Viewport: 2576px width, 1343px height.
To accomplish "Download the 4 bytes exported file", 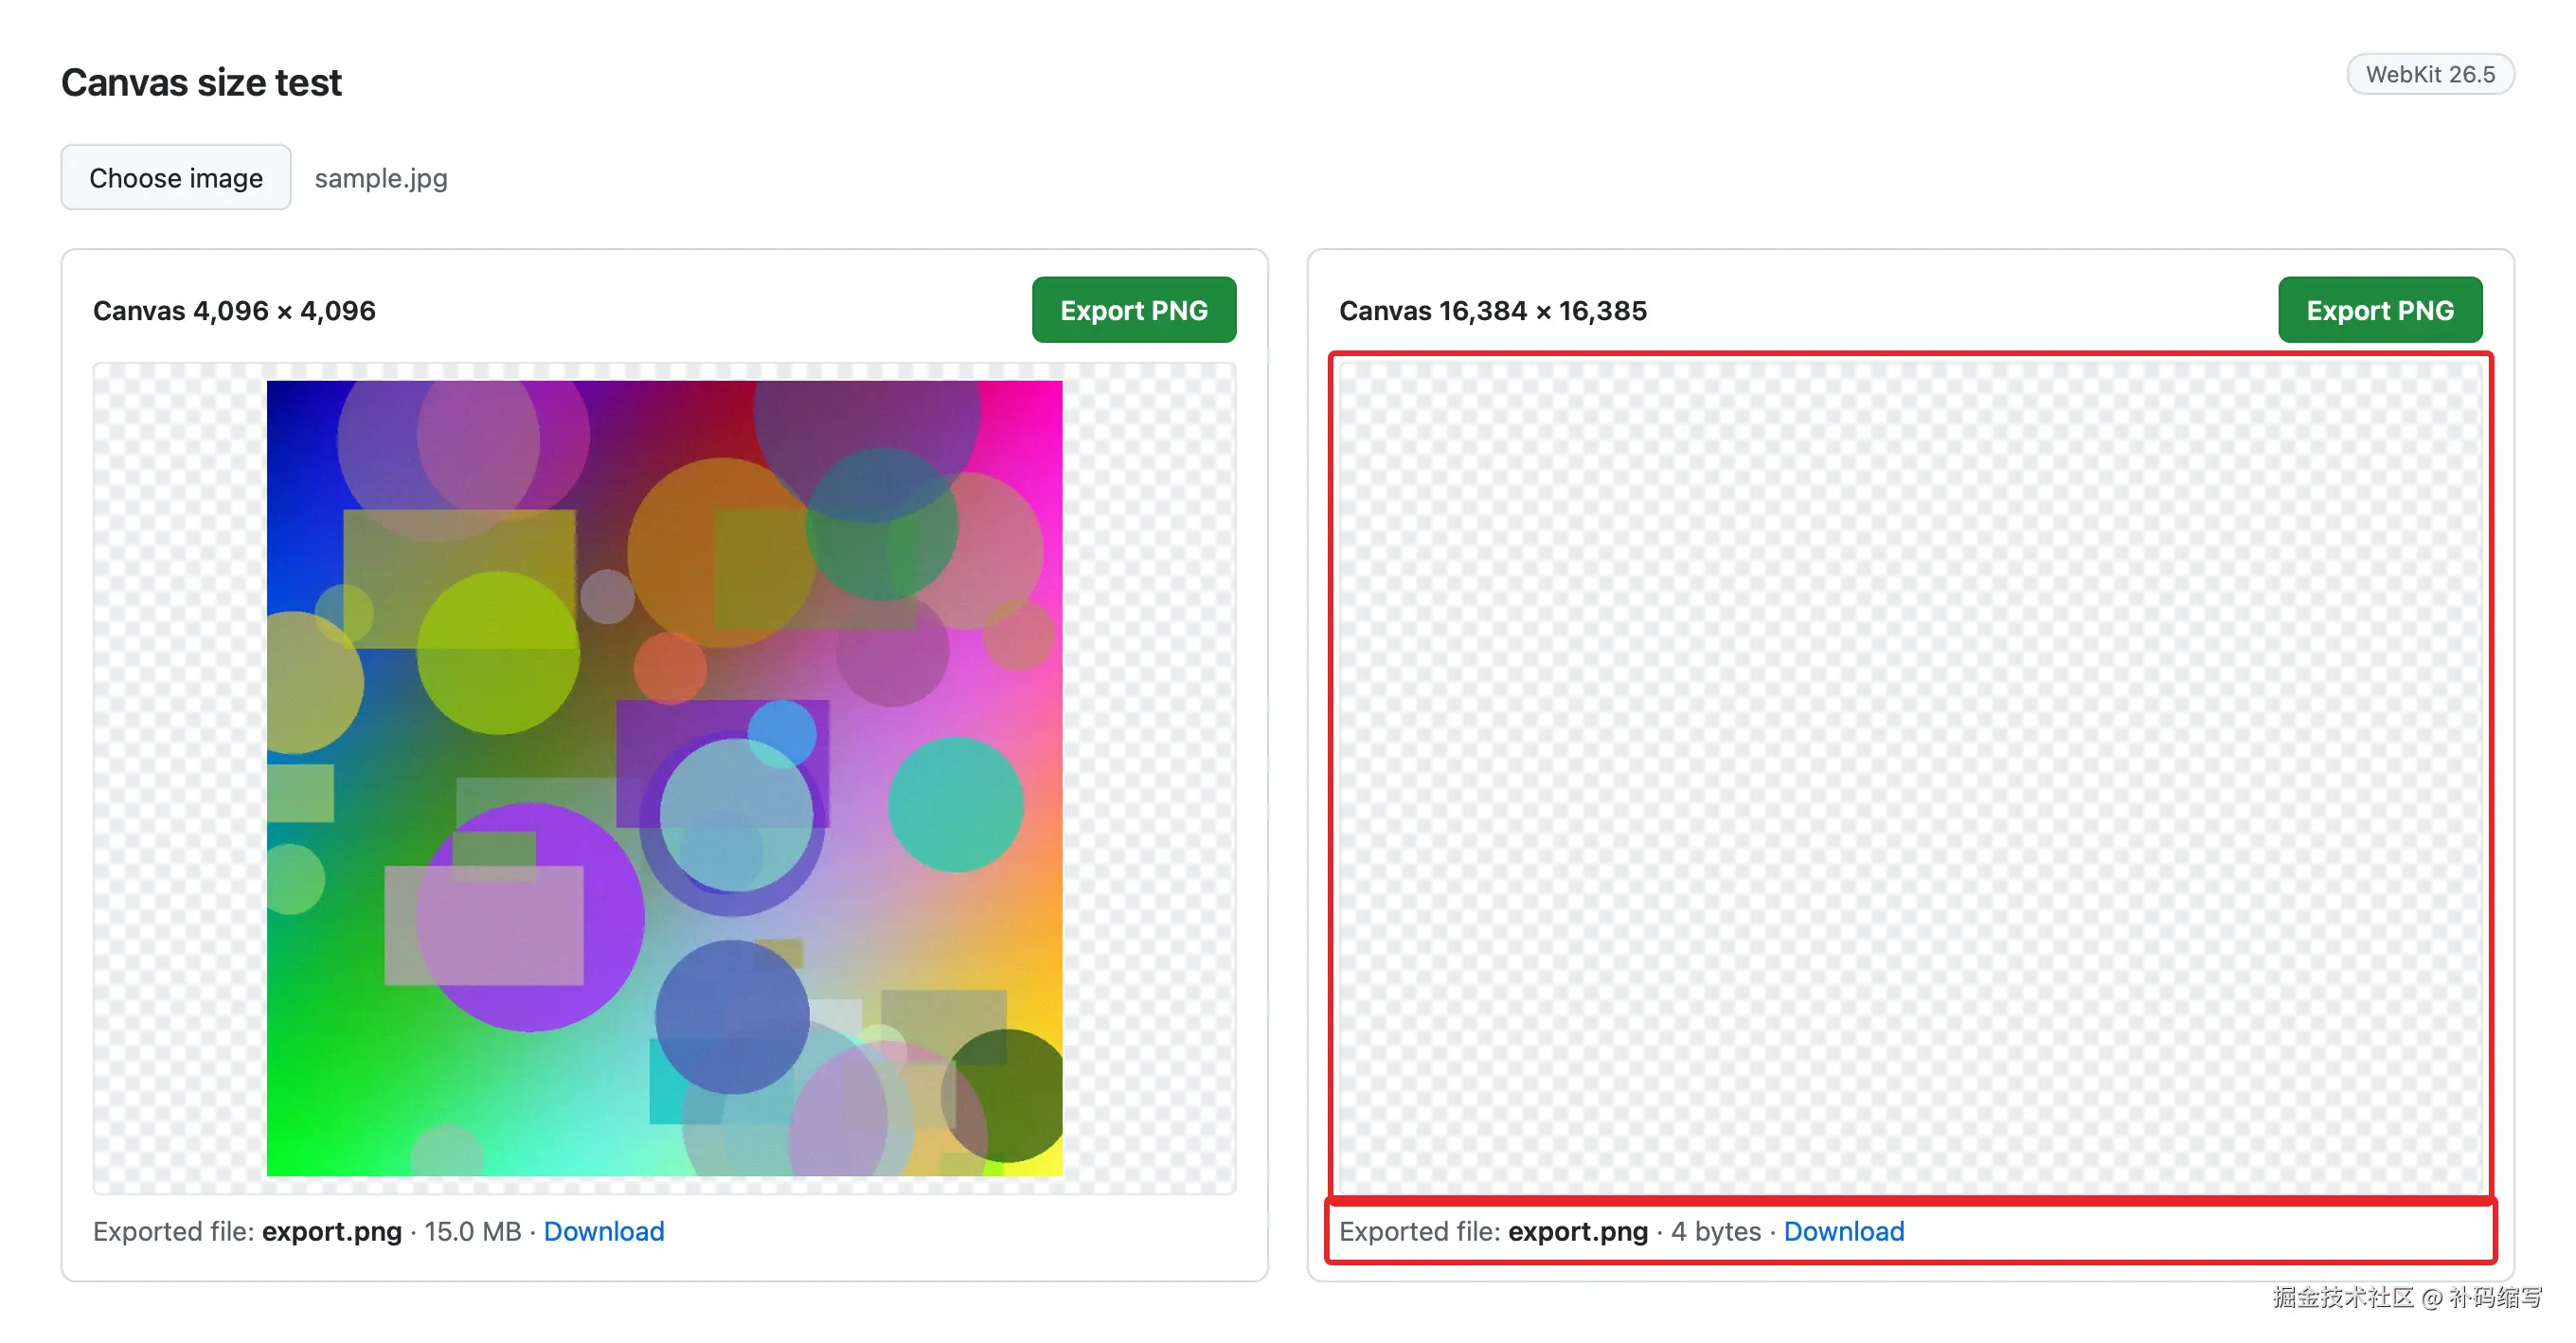I will pyautogui.click(x=1844, y=1231).
